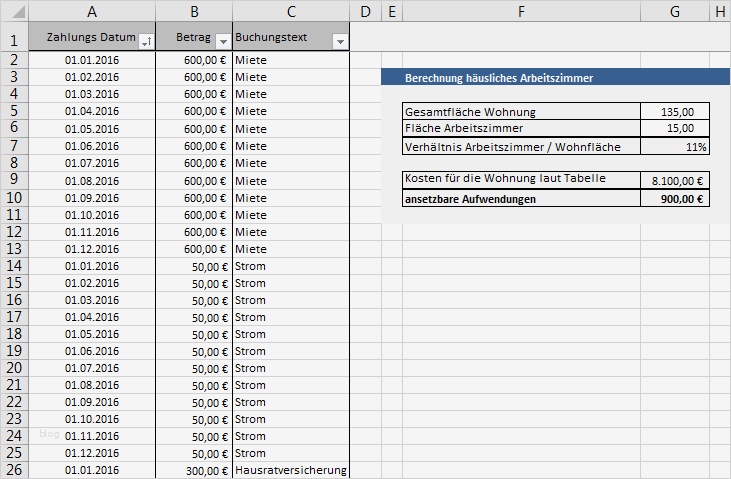Viewport: 731px width, 479px height.
Task: Select the ansetzbare Aufwendungen label
Action: [x=521, y=199]
